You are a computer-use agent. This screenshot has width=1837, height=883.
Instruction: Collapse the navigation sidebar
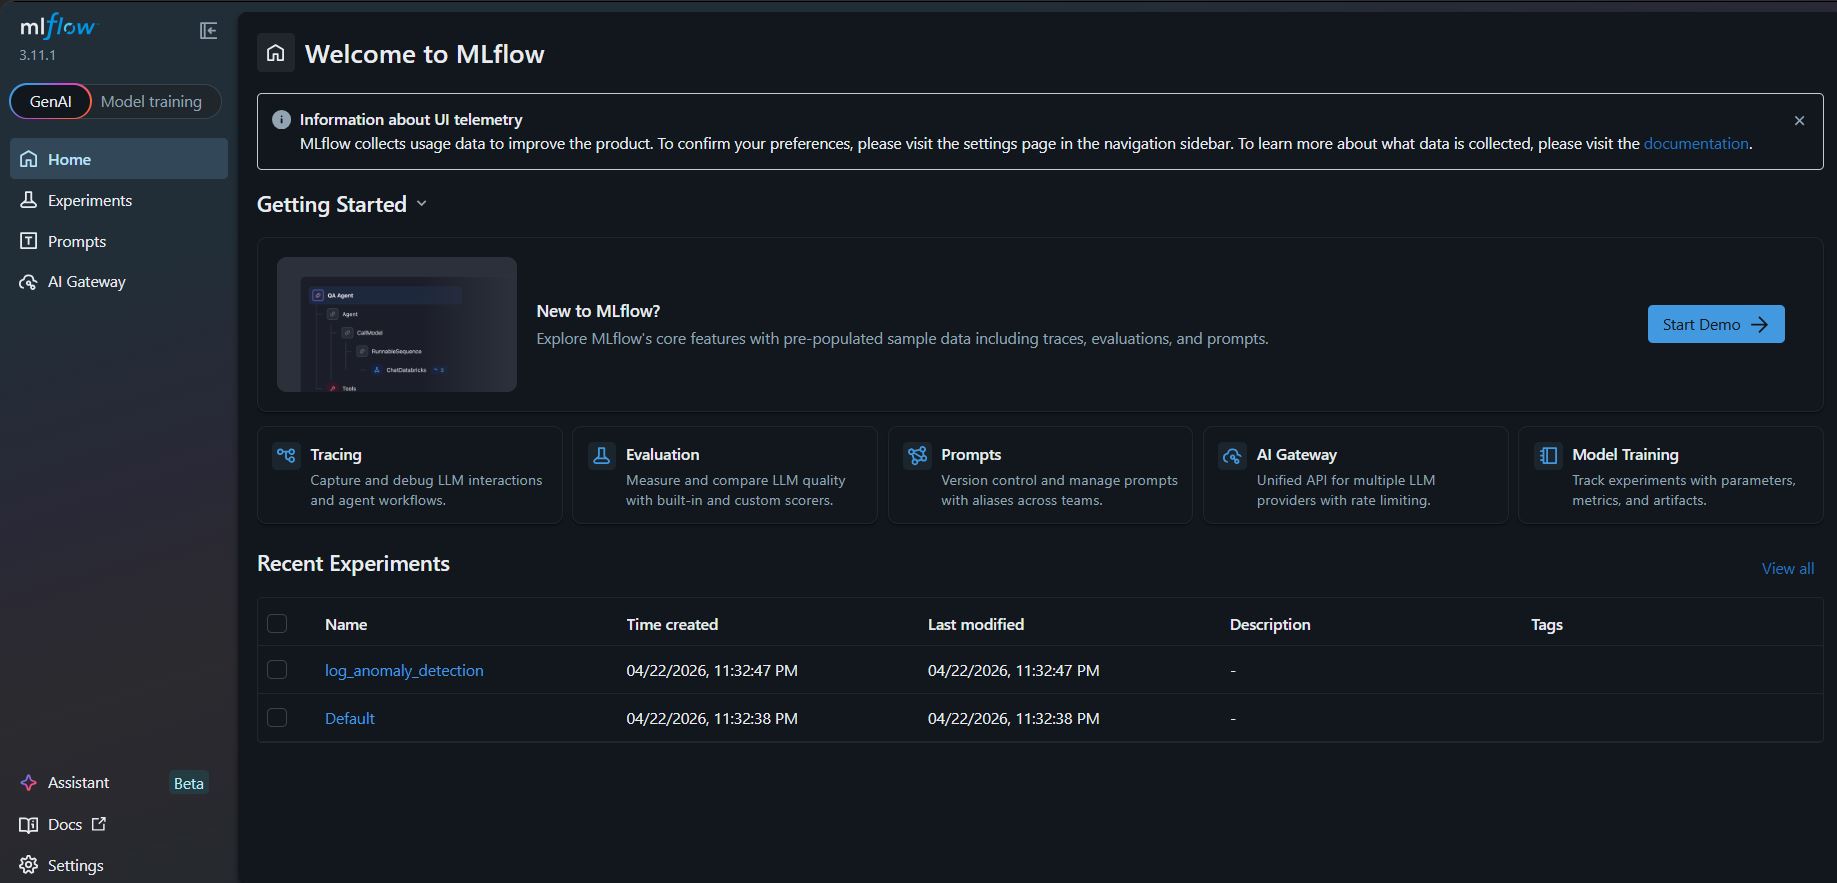(x=208, y=31)
